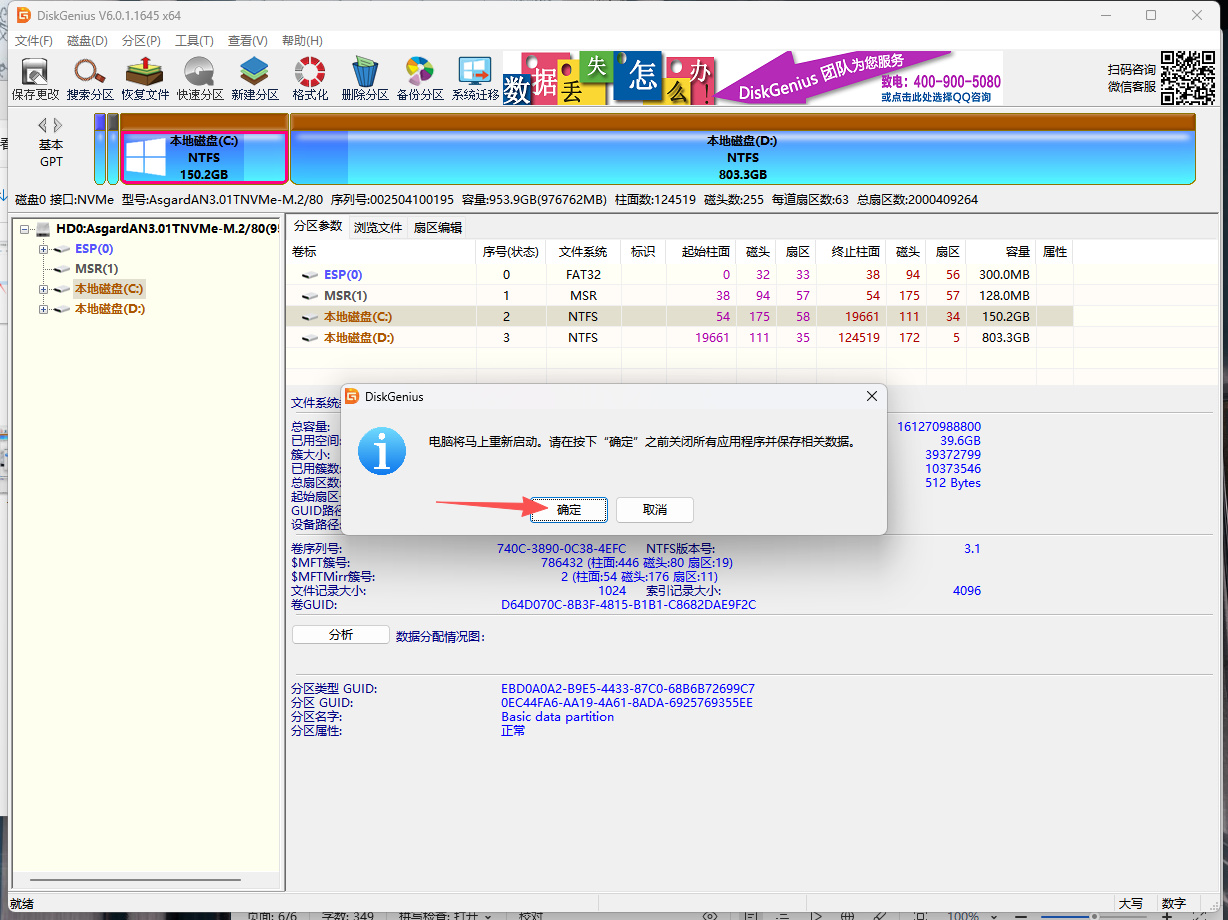Open the 文件(F) menu
Screen dimensions: 1228x920
[34, 41]
